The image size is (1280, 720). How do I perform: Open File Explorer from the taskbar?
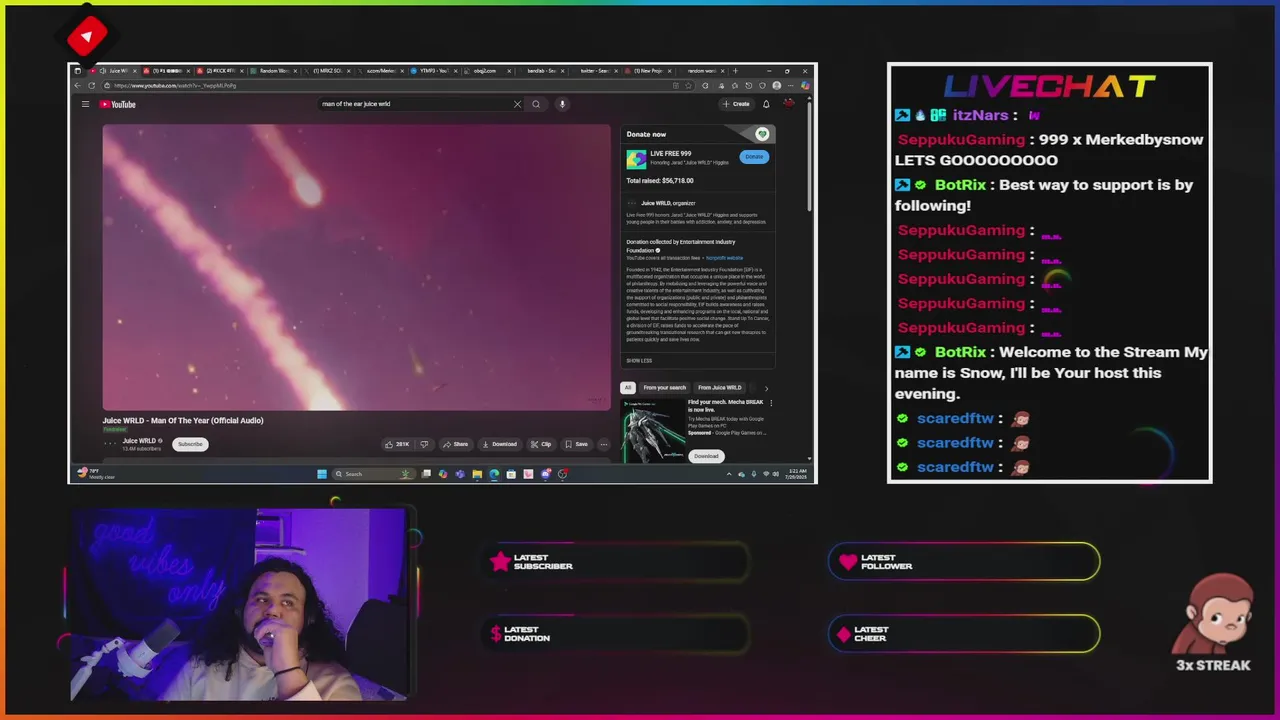[477, 474]
